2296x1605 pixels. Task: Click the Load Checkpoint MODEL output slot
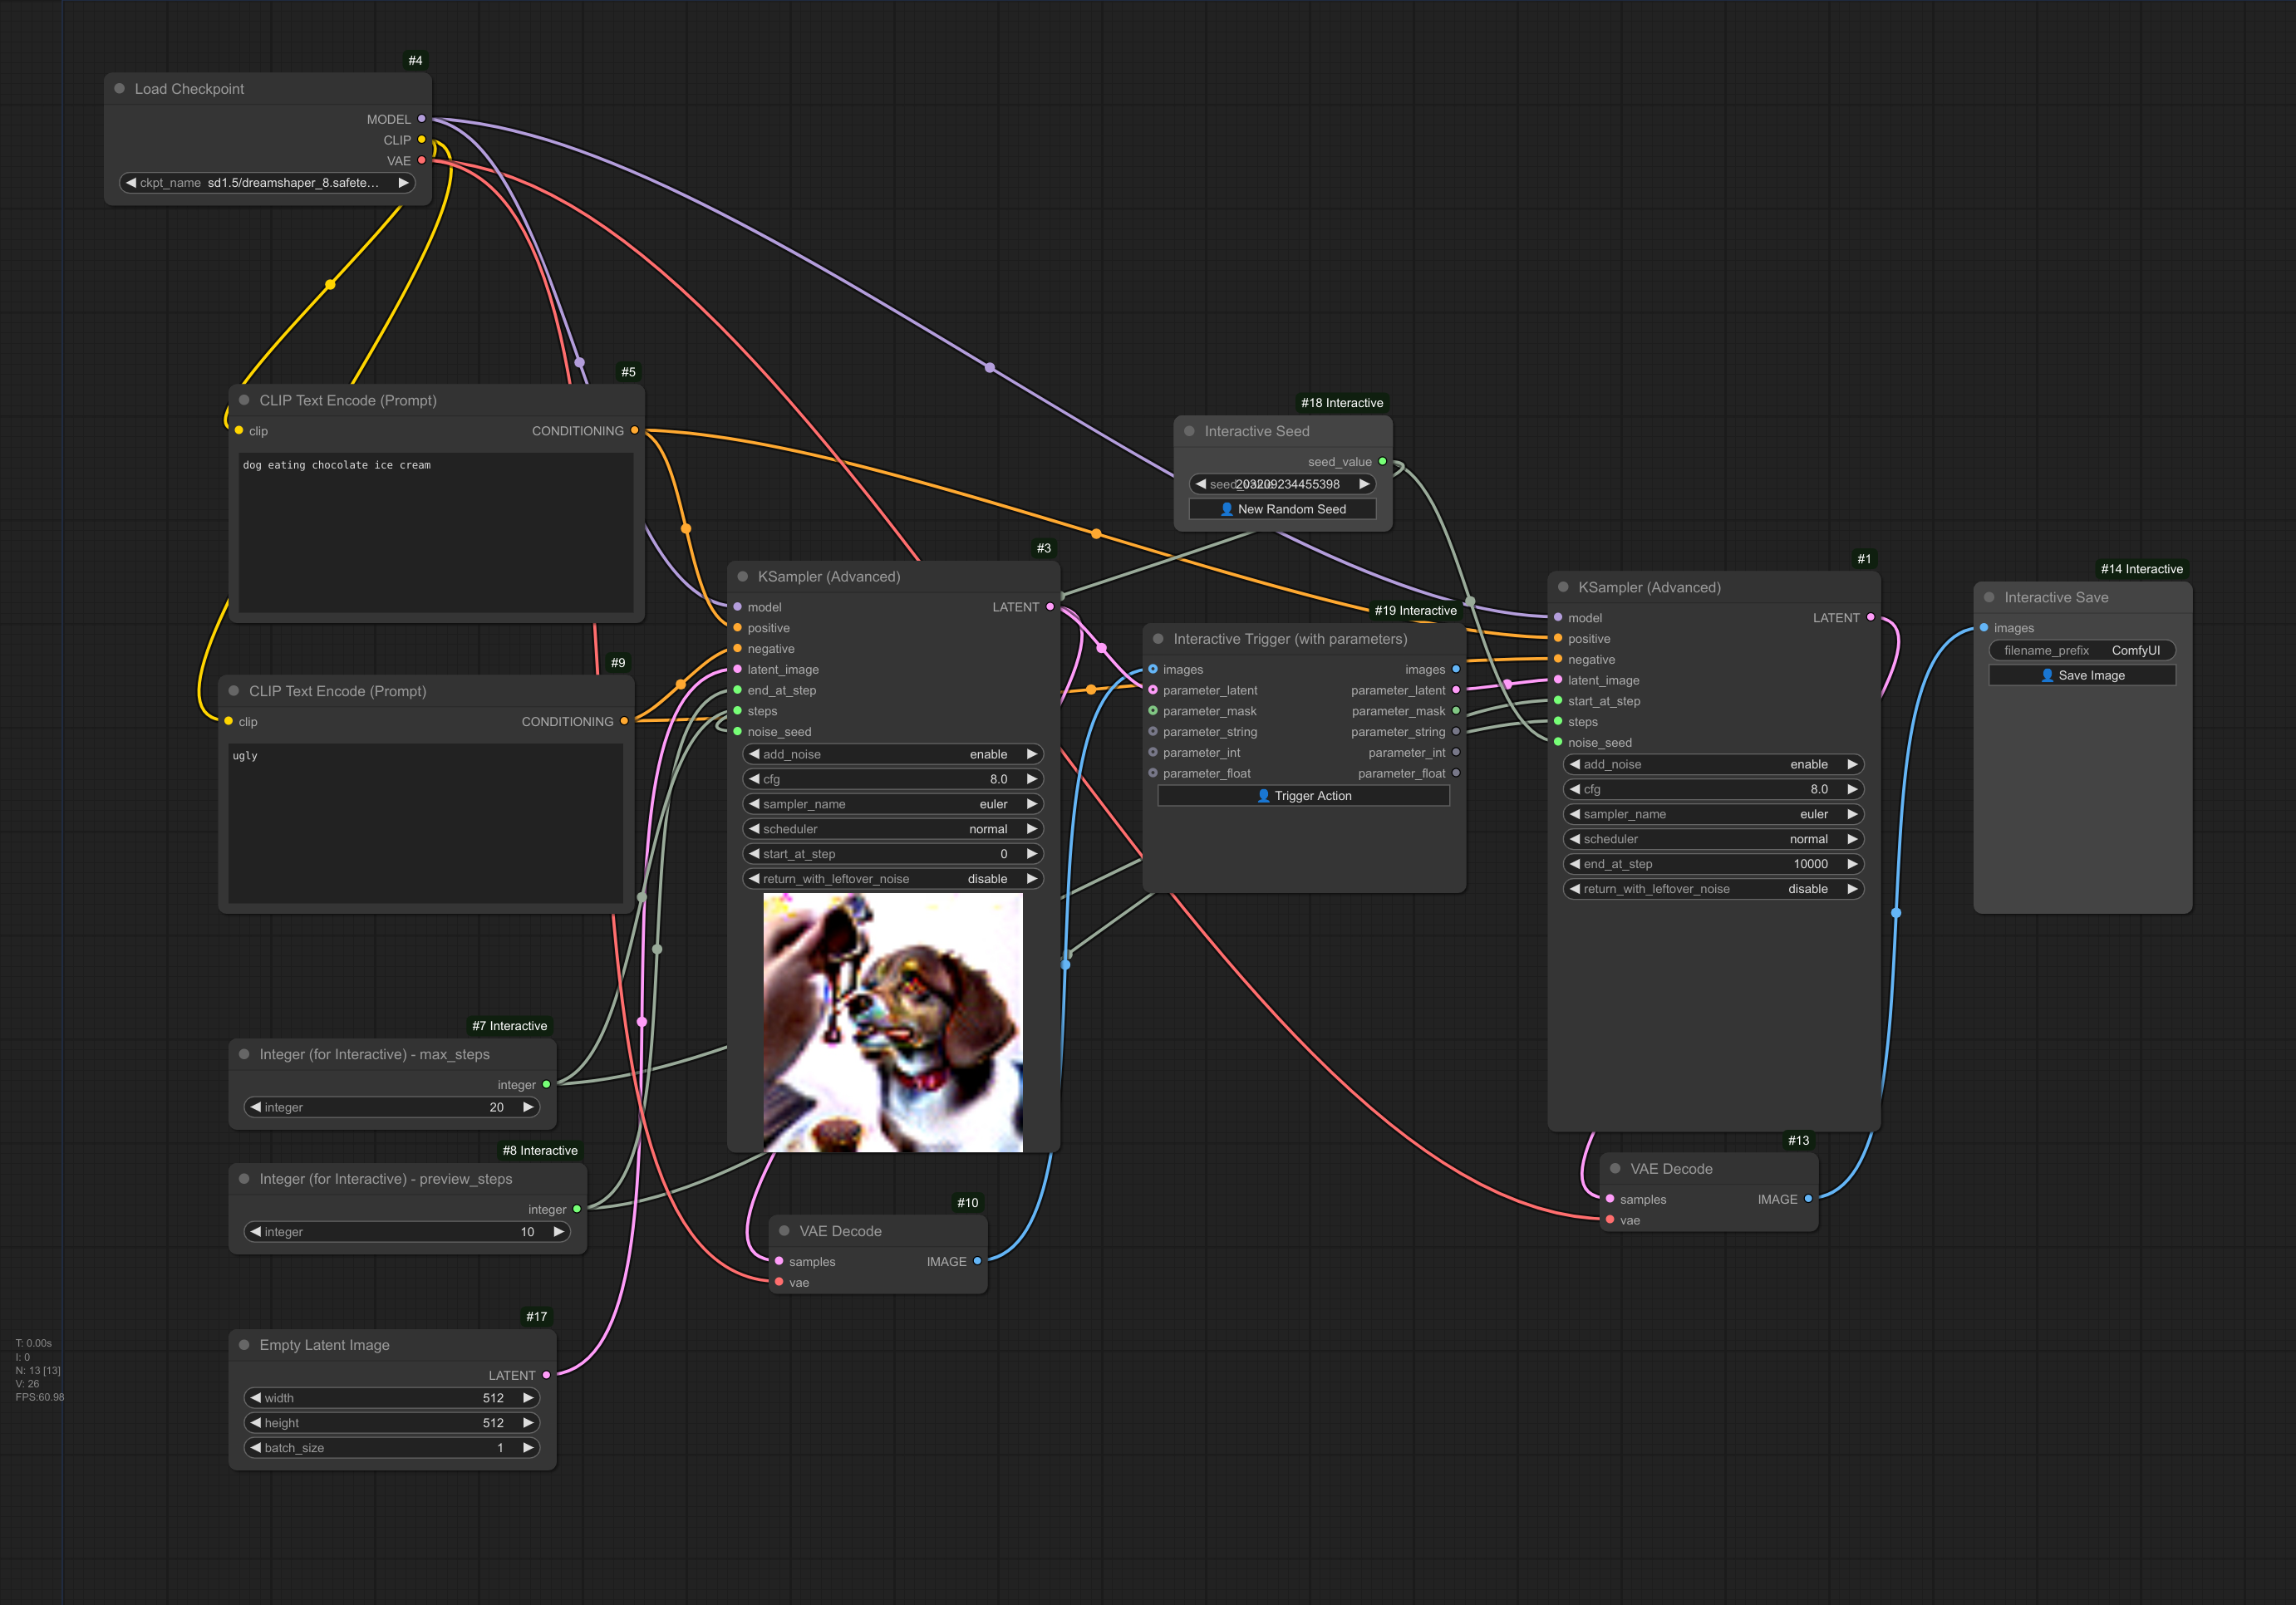422,119
